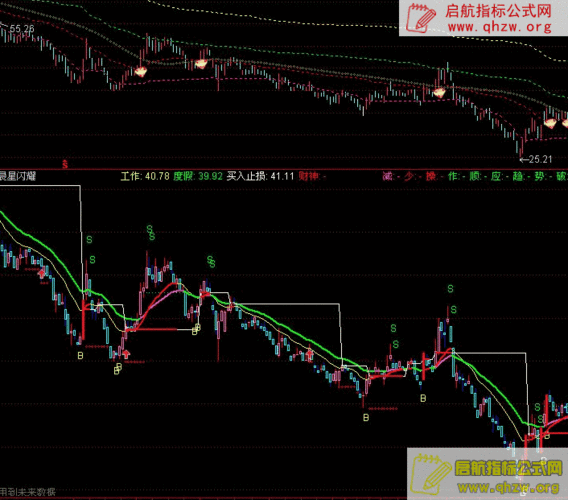Click the 25.21 low price label
Image resolution: width=568 pixels, height=500 pixels.
[x=540, y=159]
